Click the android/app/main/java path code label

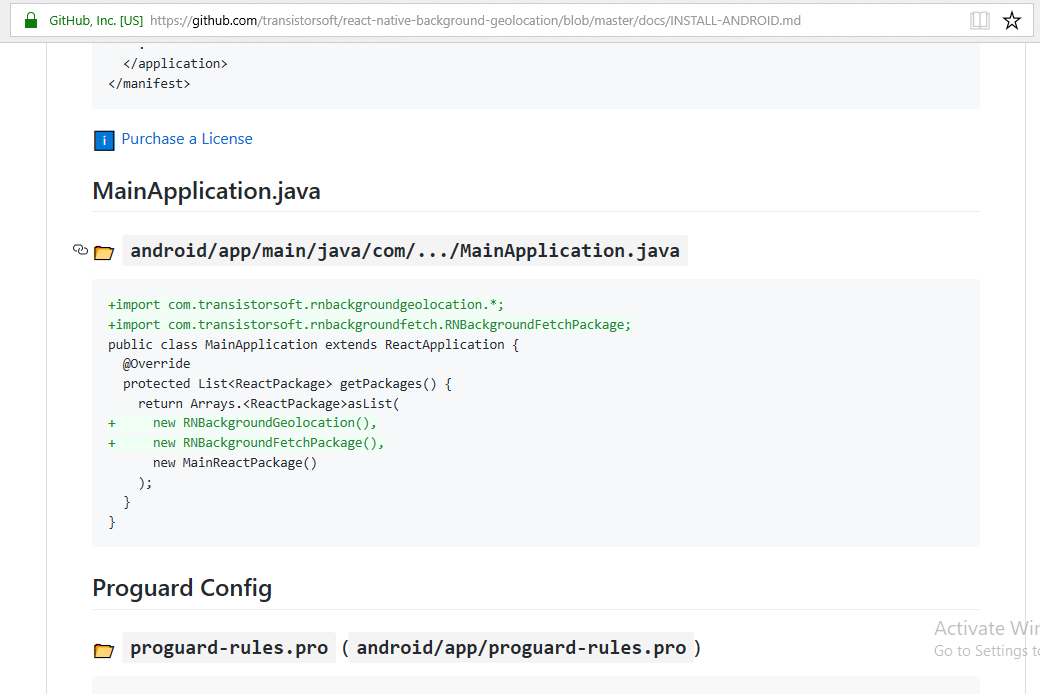coord(404,251)
